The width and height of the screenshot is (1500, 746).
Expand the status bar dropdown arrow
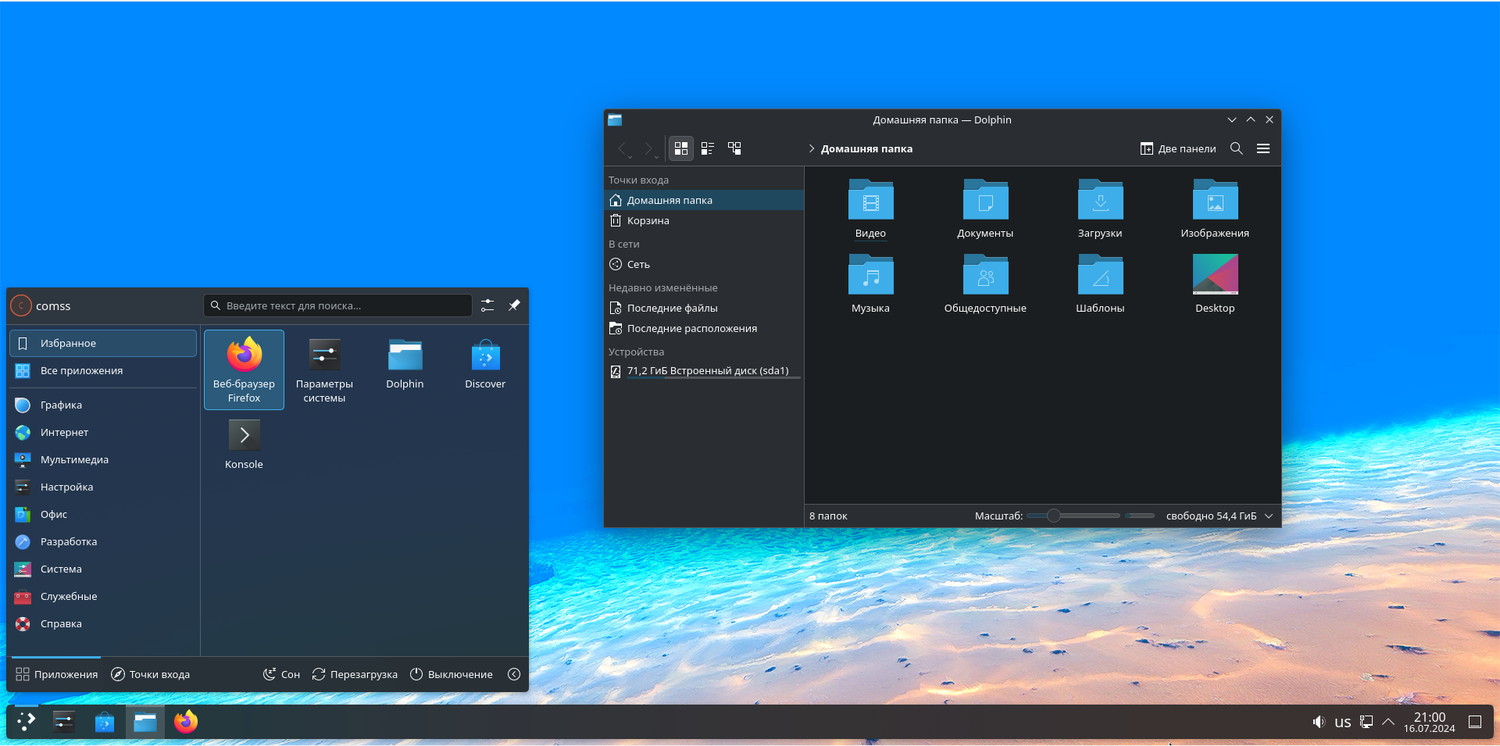click(1269, 516)
